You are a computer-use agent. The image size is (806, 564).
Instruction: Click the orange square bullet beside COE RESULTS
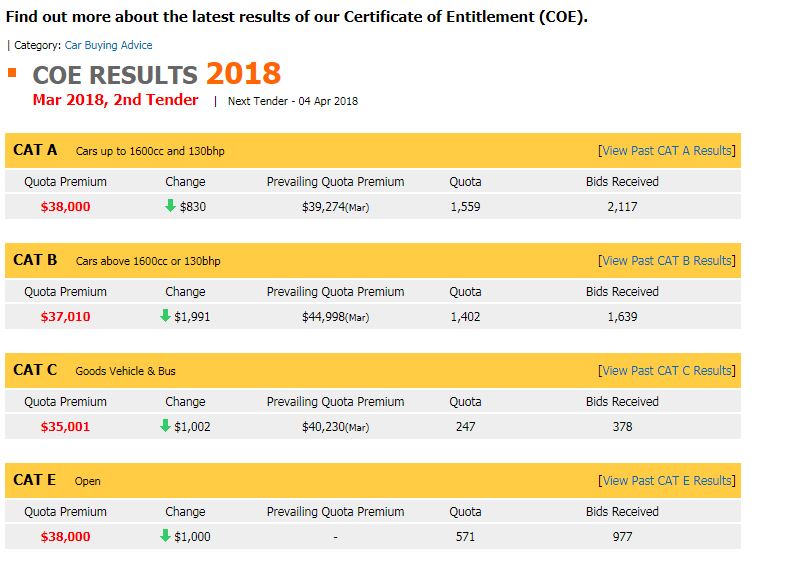[x=13, y=72]
